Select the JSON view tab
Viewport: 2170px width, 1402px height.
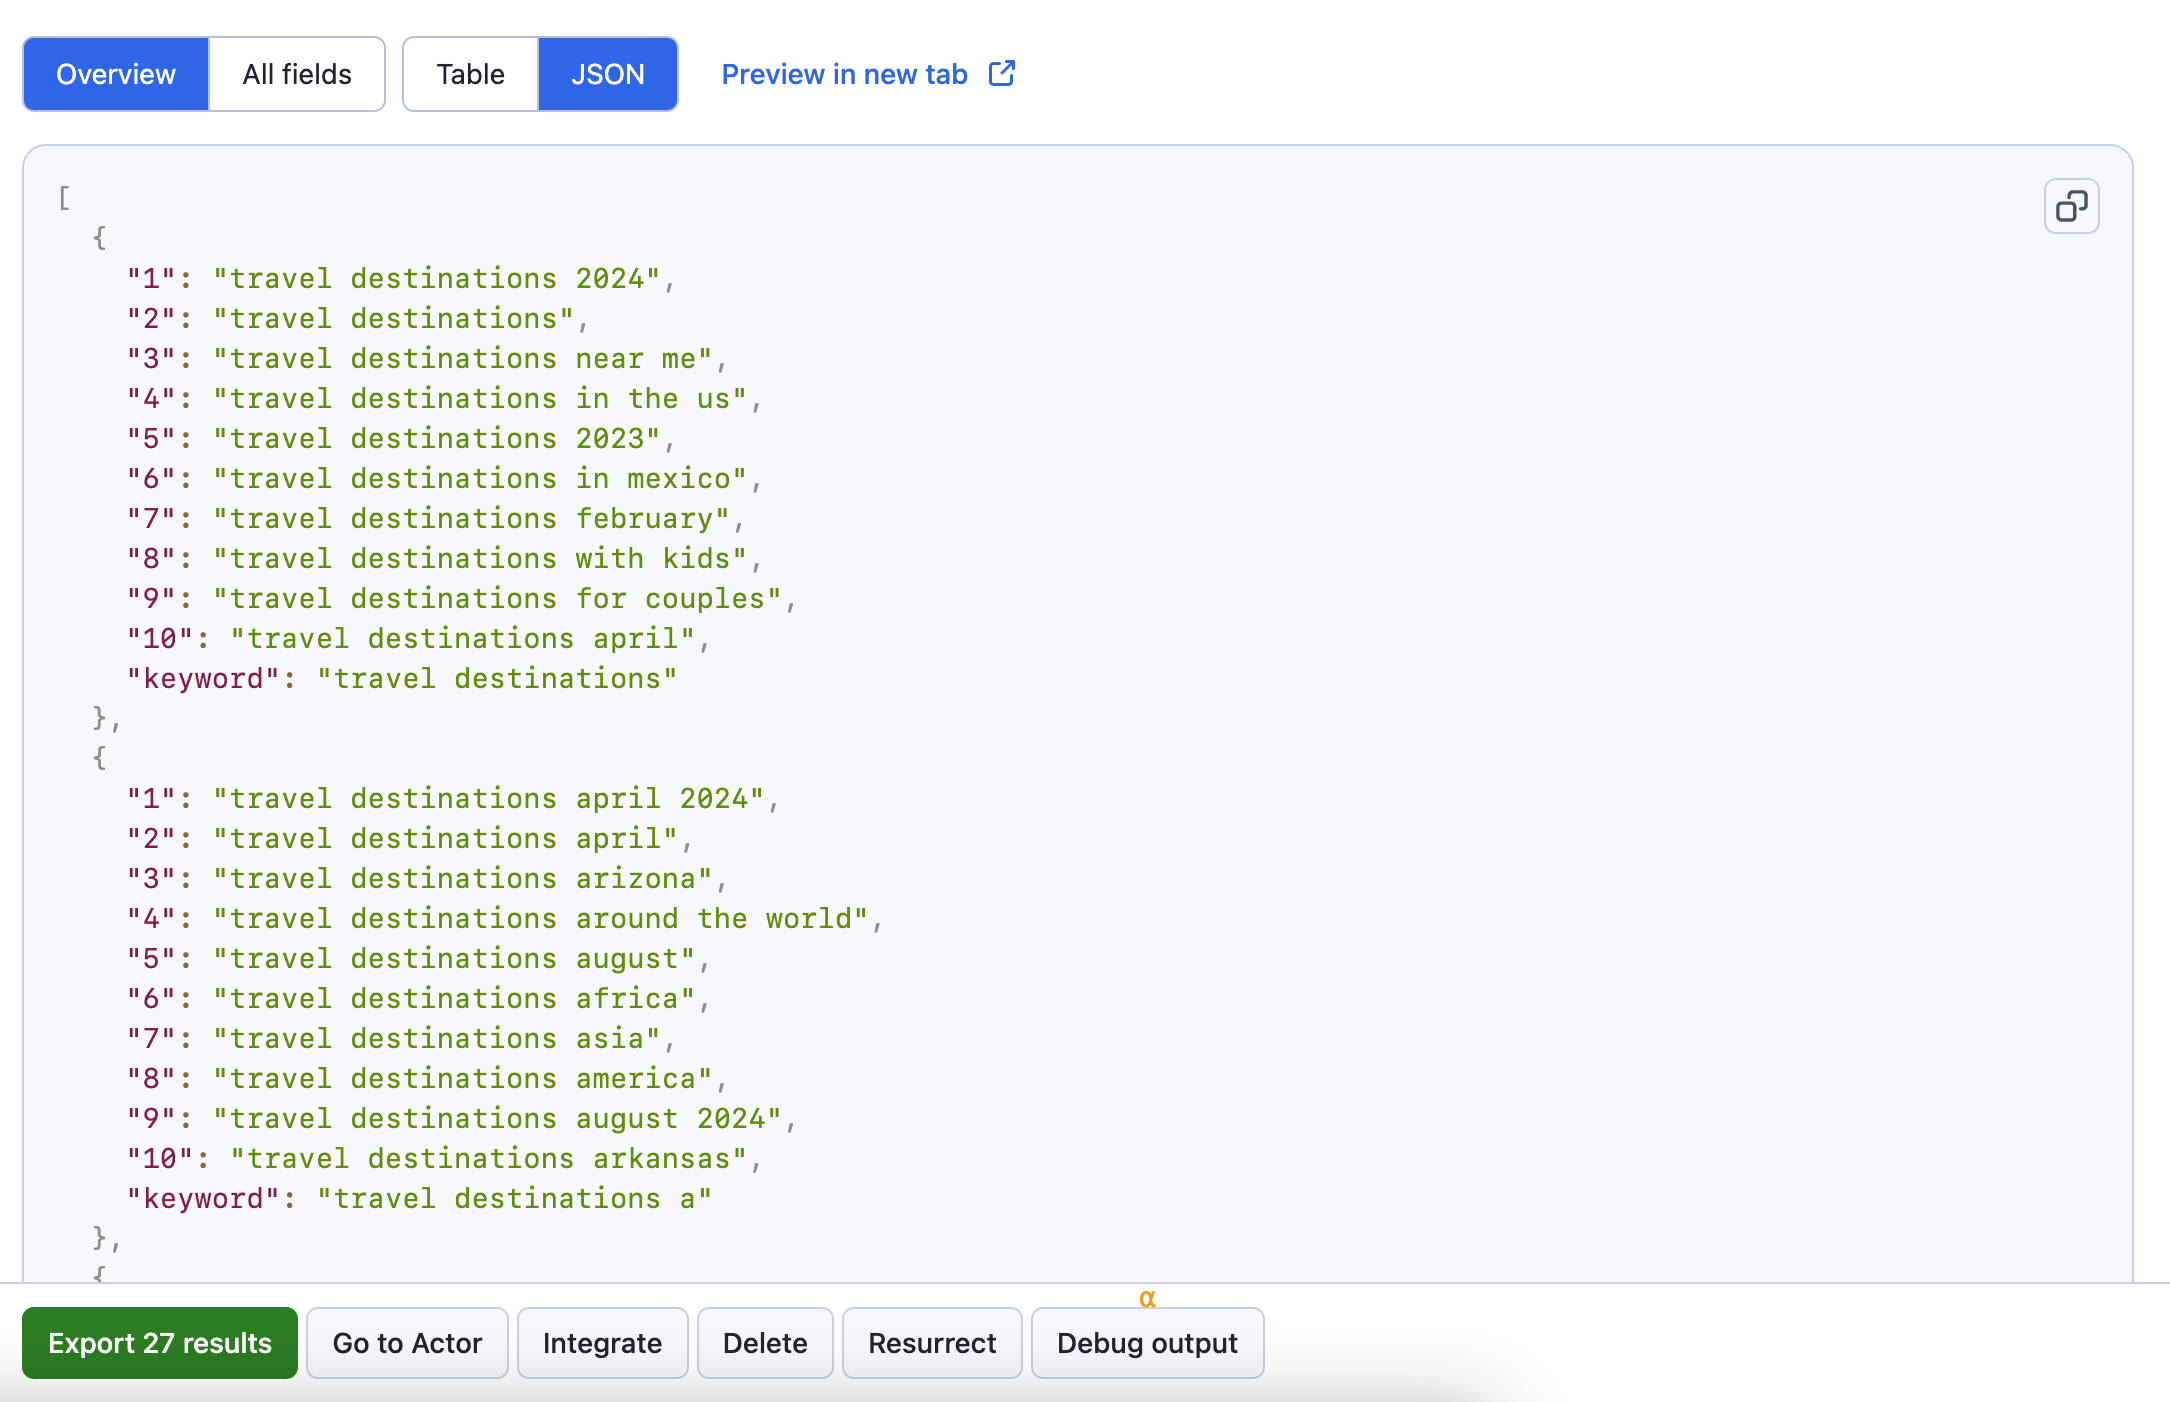coord(608,73)
